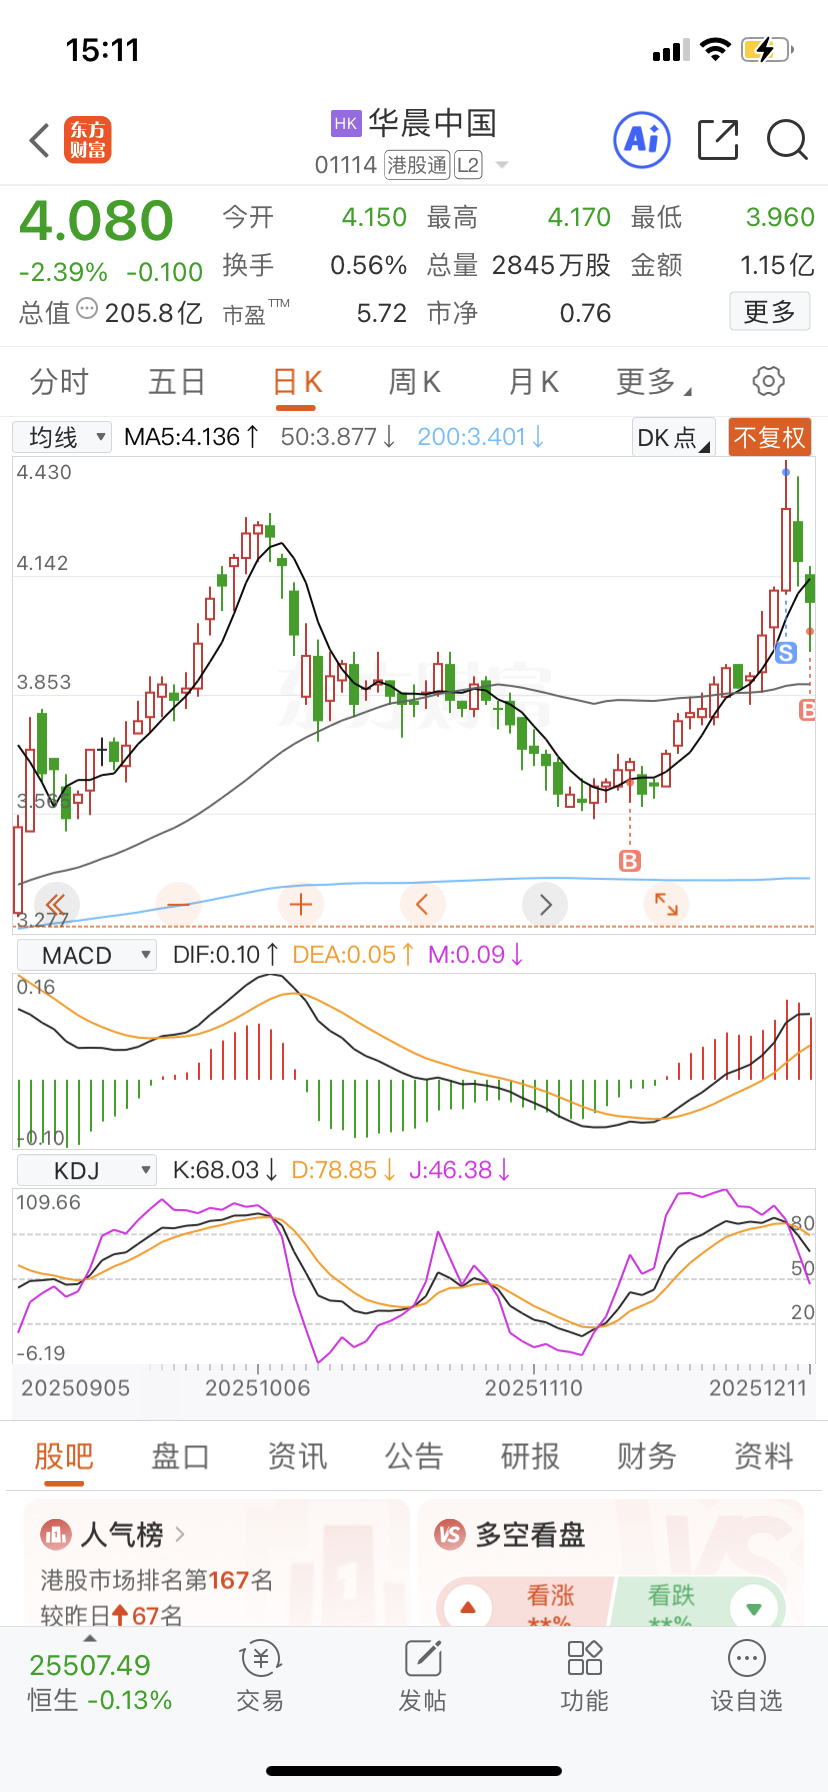Switch to the 五日 tab
Image resolution: width=828 pixels, height=1792 pixels.
pyautogui.click(x=177, y=382)
